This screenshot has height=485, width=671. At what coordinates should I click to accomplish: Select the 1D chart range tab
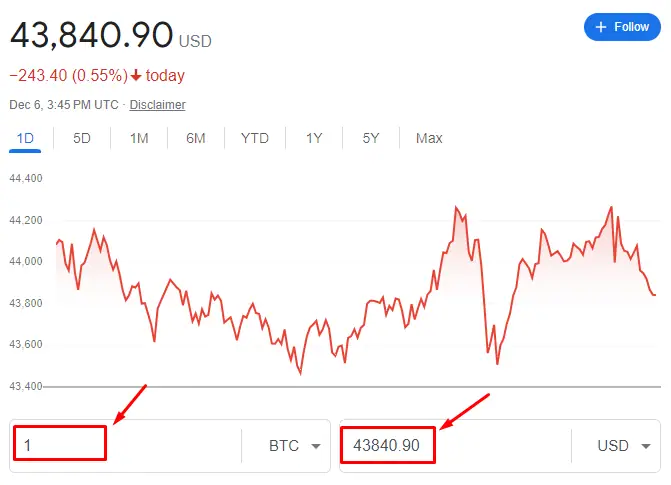click(24, 138)
